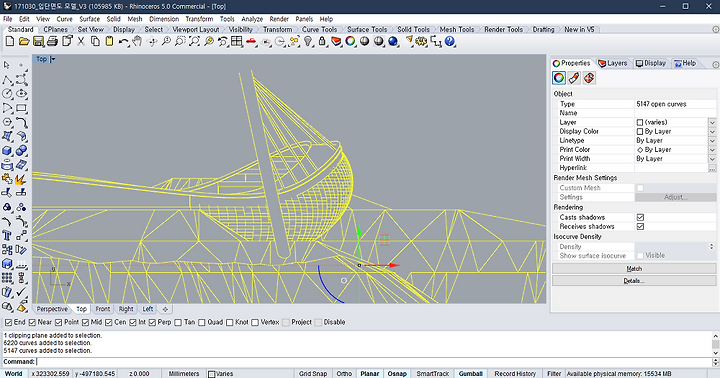The image size is (720, 378).
Task: Toggle the Cen osnap checkbox
Action: click(x=109, y=322)
